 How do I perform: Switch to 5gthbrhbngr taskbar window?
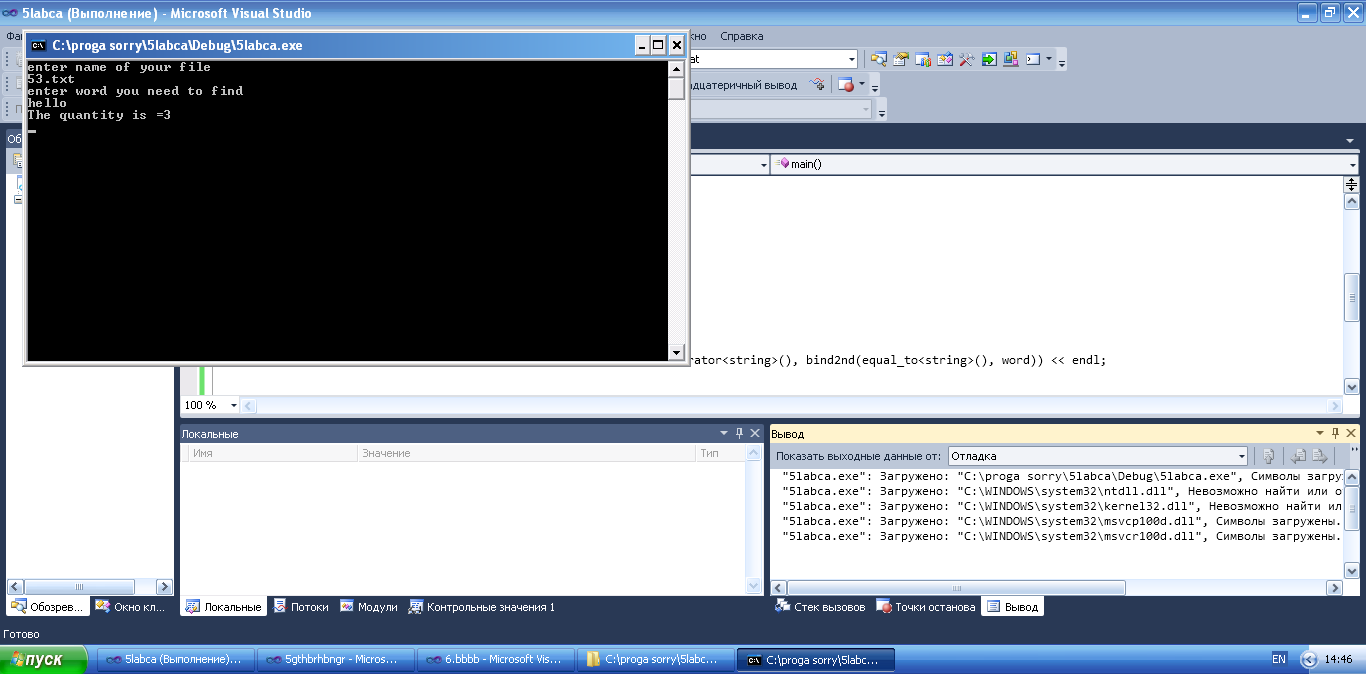coord(335,660)
